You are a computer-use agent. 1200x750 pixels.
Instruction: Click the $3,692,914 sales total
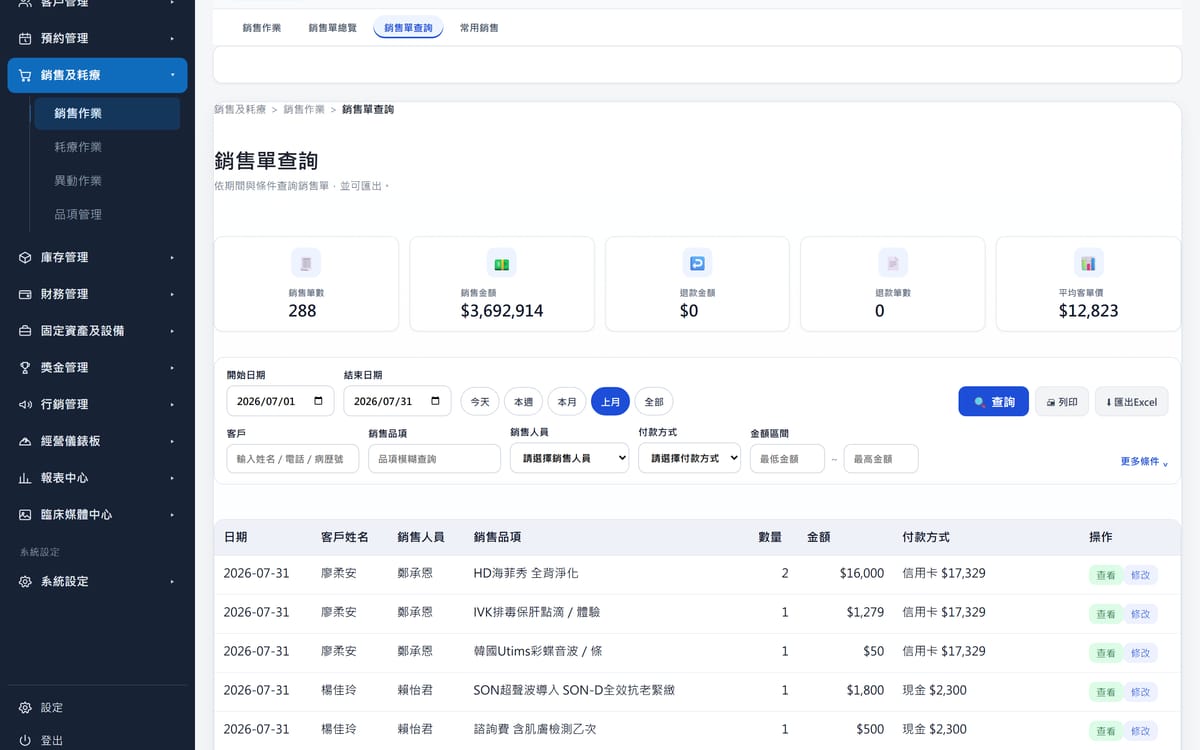point(502,311)
